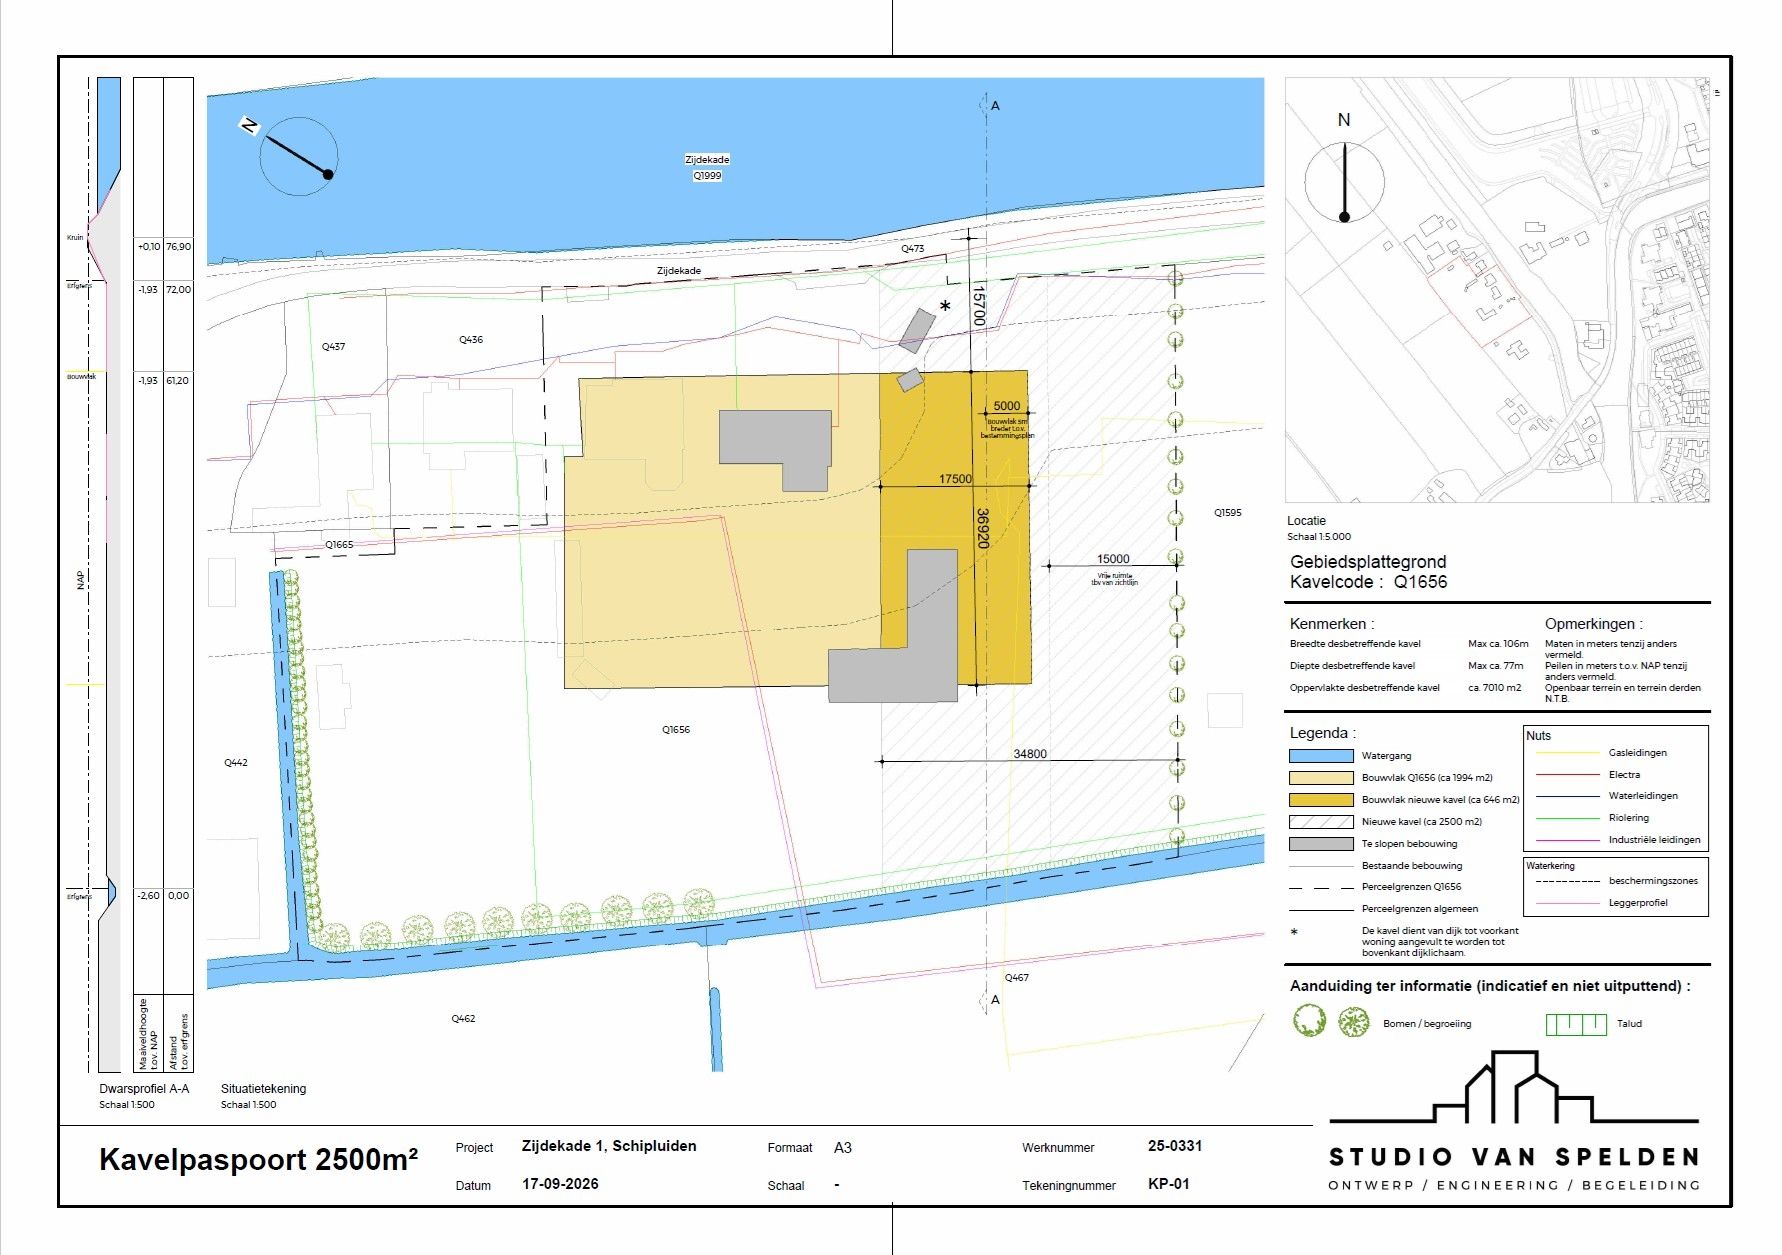Click the Werknummer value 25-0331
1782x1255 pixels.
(1175, 1146)
